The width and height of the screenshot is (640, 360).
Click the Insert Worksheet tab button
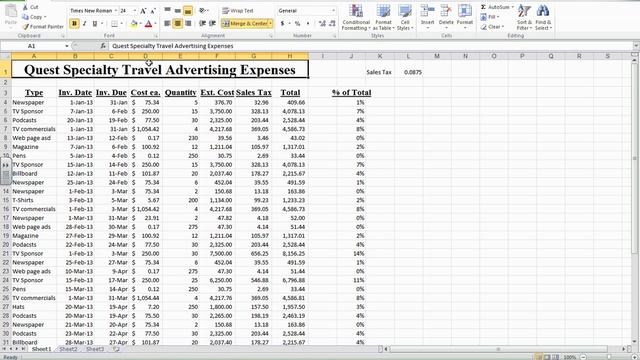(x=116, y=349)
